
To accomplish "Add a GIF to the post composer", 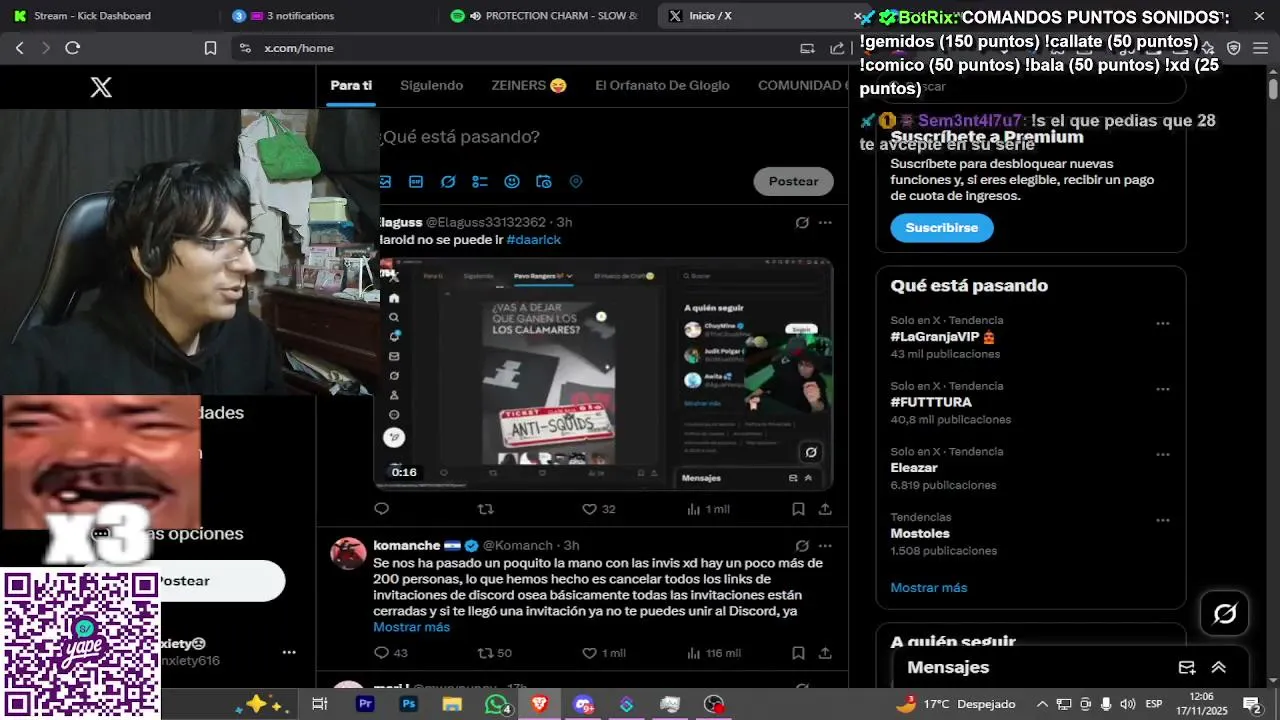I will 416,182.
